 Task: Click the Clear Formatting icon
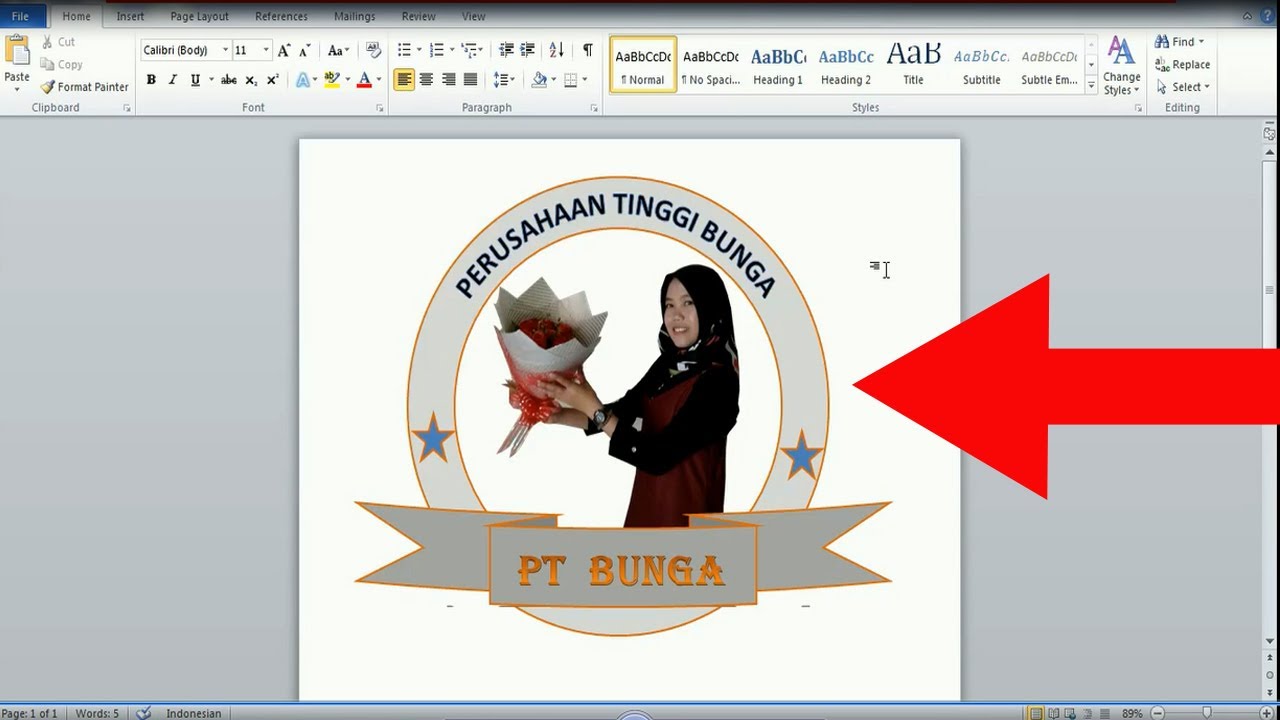click(373, 50)
